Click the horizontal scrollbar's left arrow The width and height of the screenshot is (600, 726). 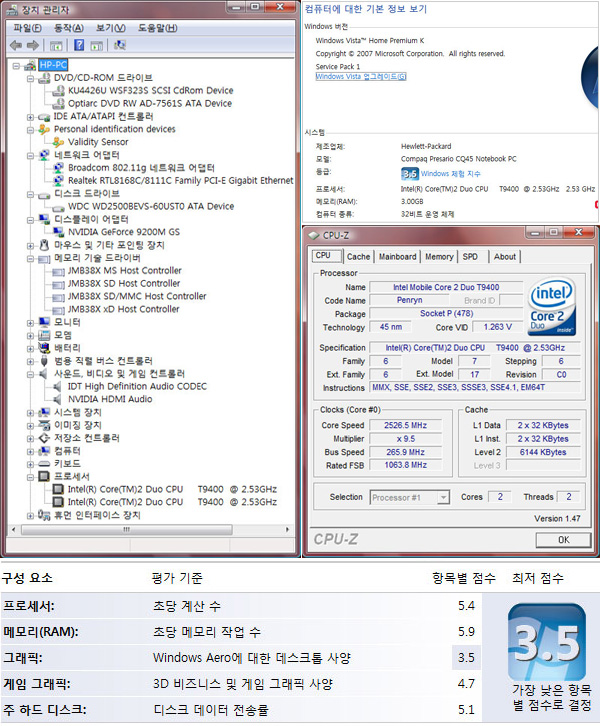pos(13,529)
